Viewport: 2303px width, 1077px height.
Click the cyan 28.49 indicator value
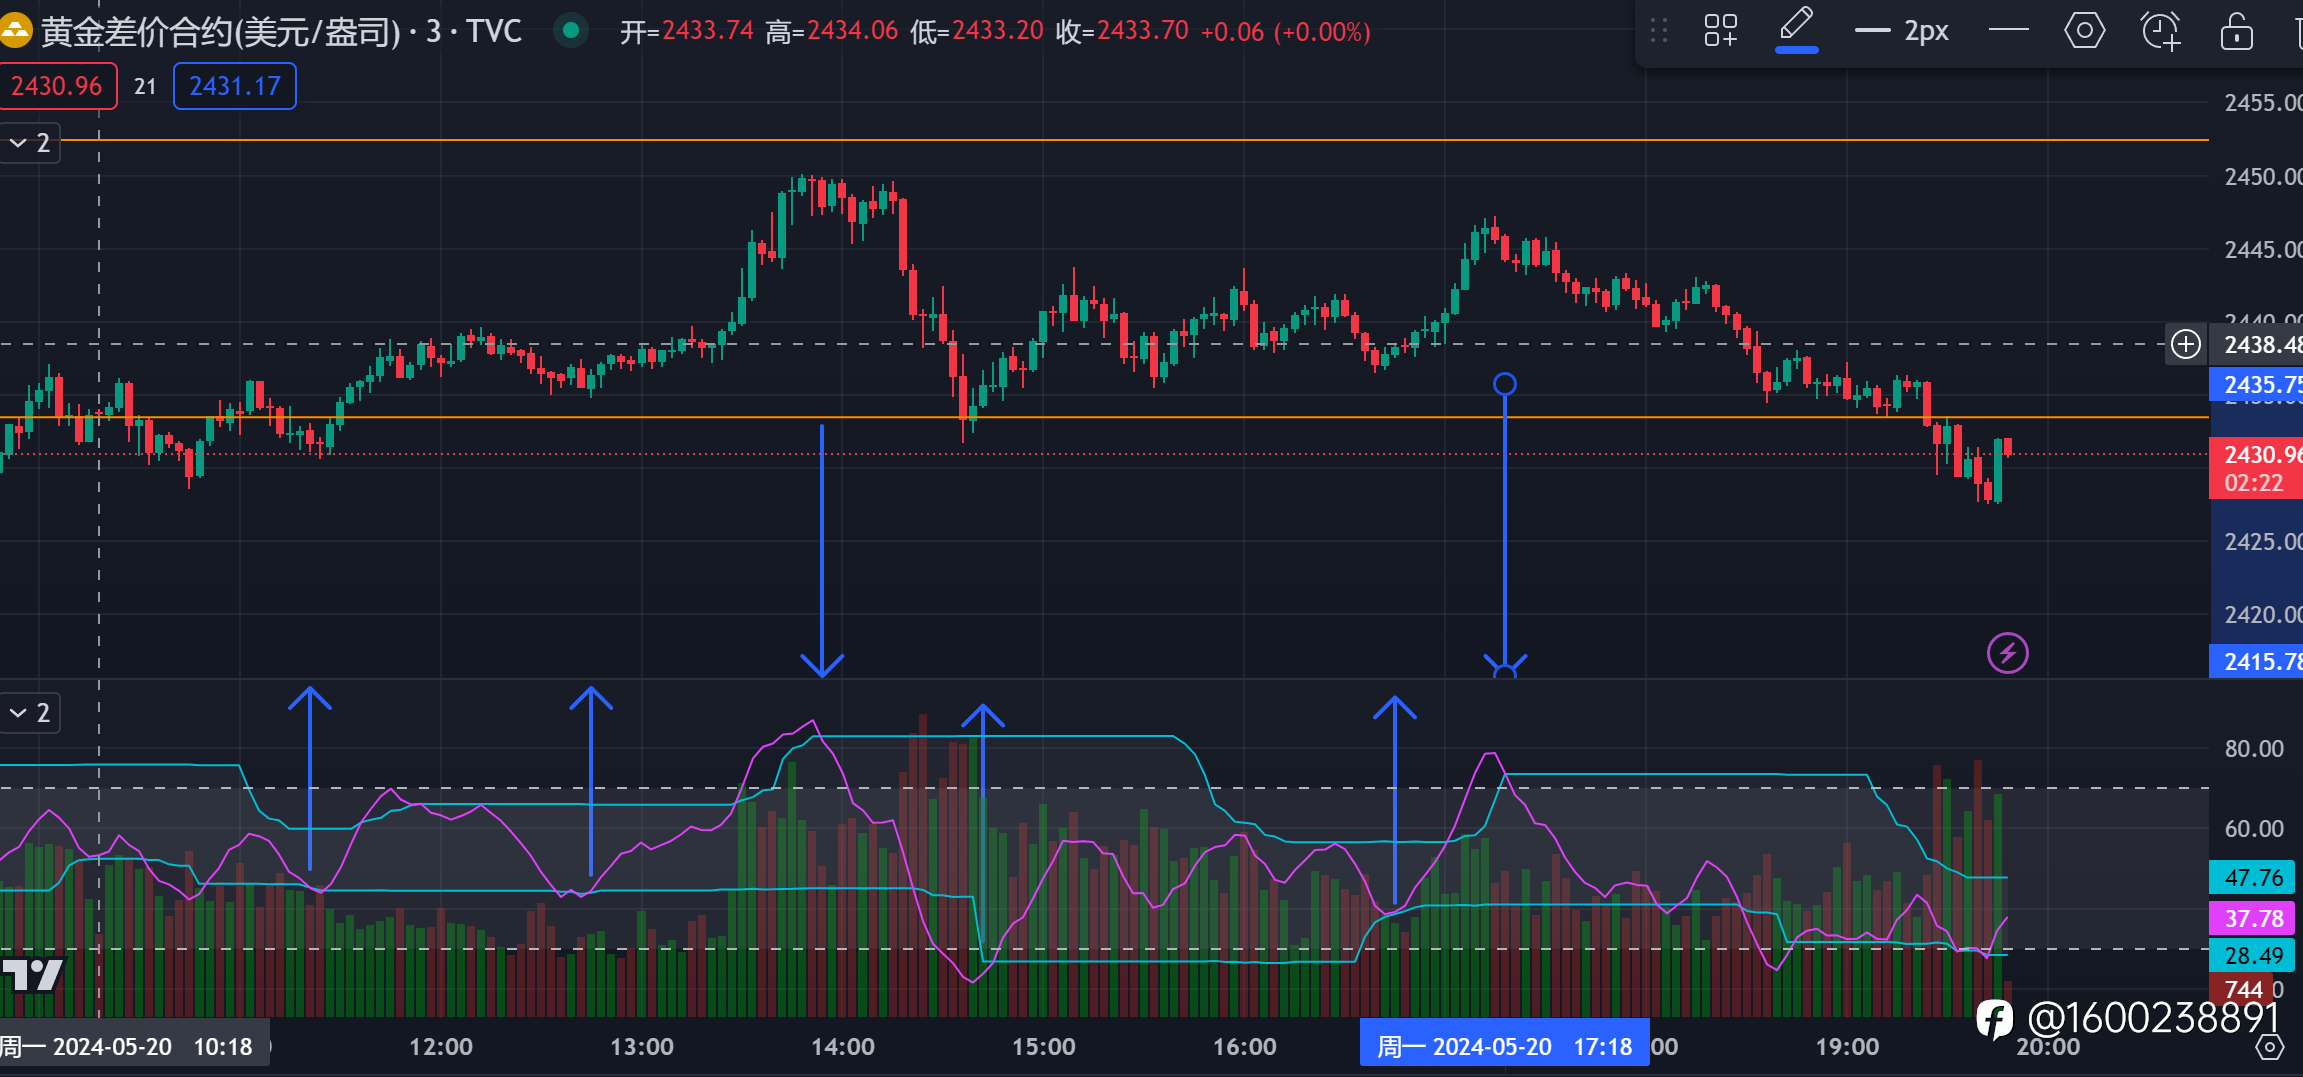coord(2253,956)
